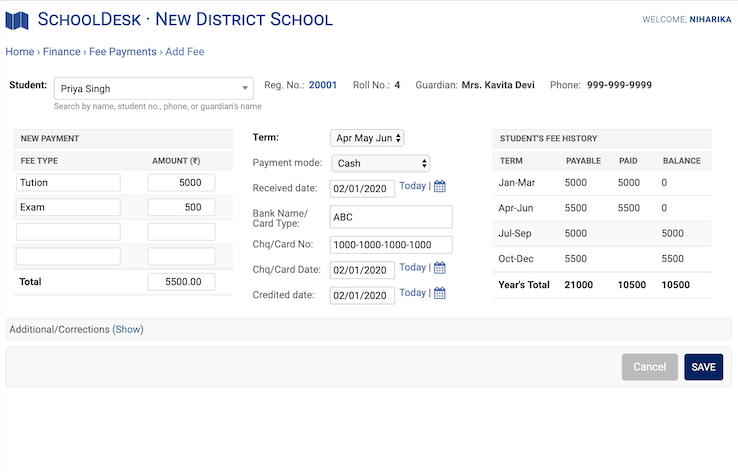Image resolution: width=738 pixels, height=472 pixels.
Task: Navigate to Finance breadcrumb
Action: point(63,52)
